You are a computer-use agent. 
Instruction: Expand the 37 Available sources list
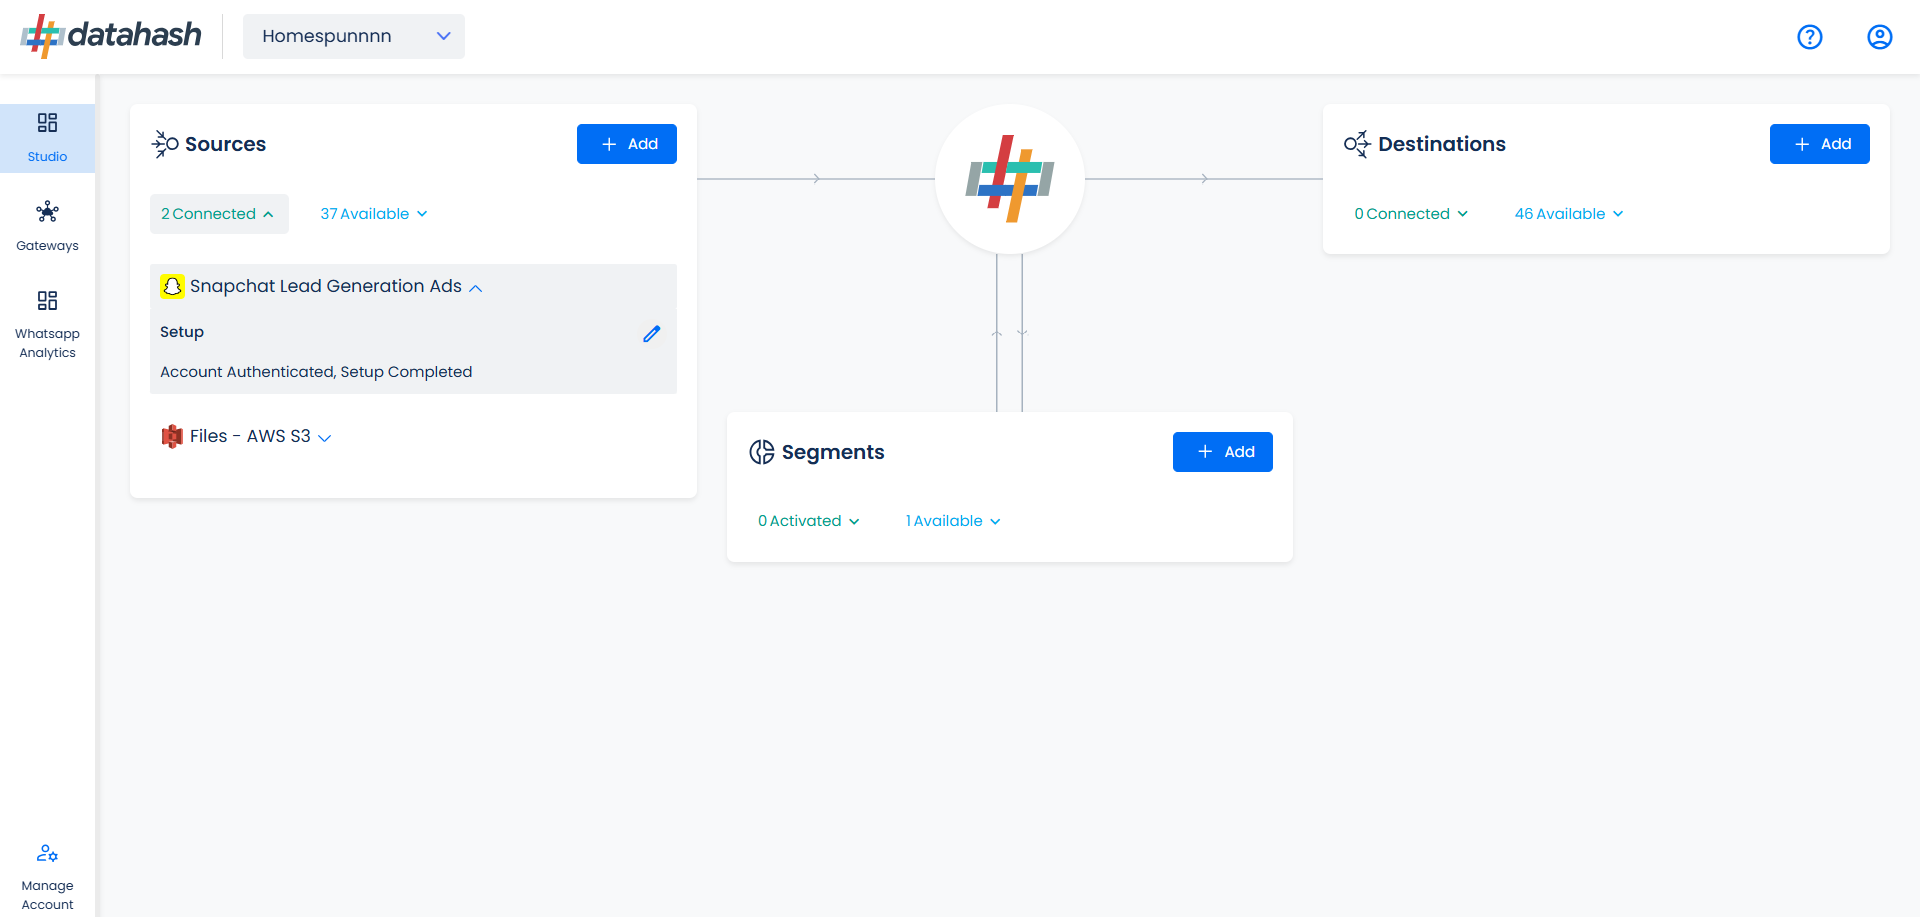373,214
